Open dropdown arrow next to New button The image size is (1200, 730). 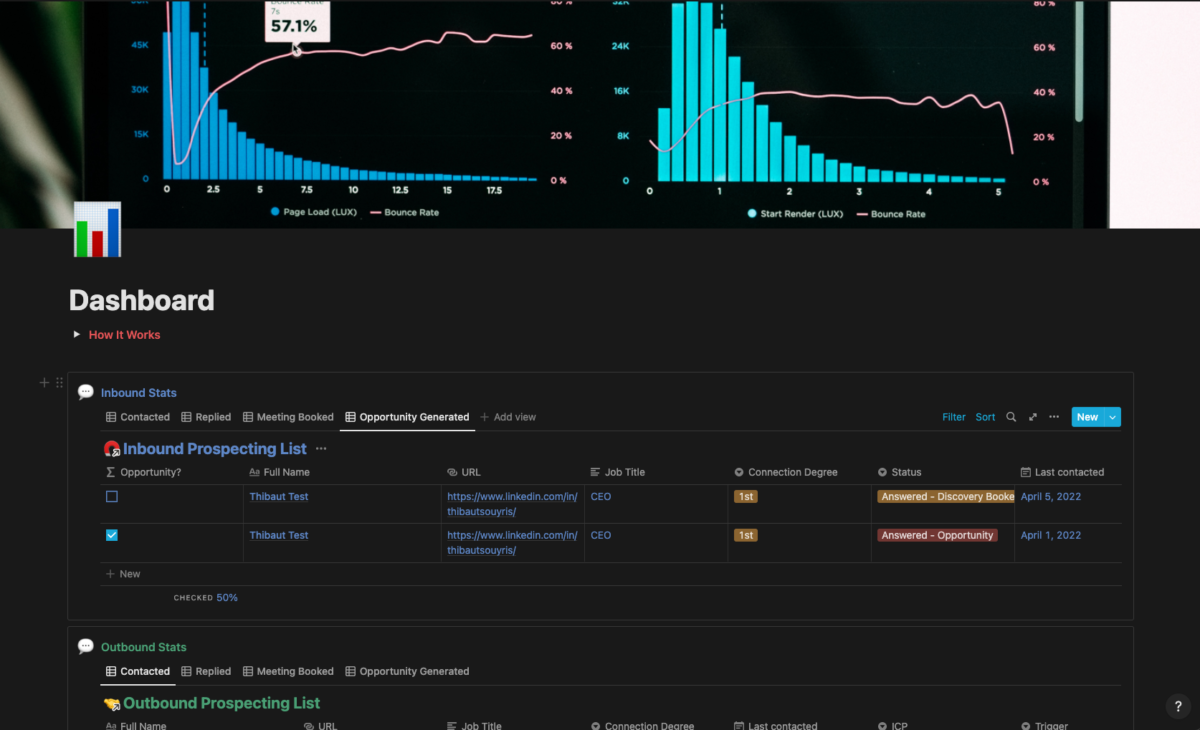point(1113,417)
